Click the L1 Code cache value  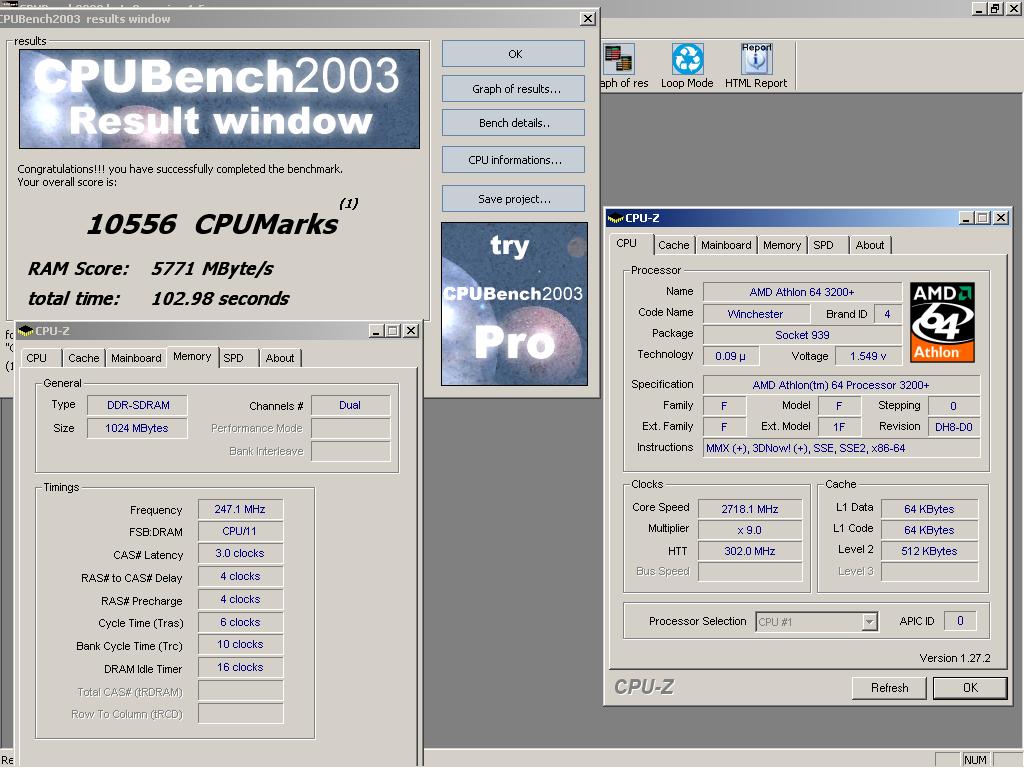click(x=929, y=530)
